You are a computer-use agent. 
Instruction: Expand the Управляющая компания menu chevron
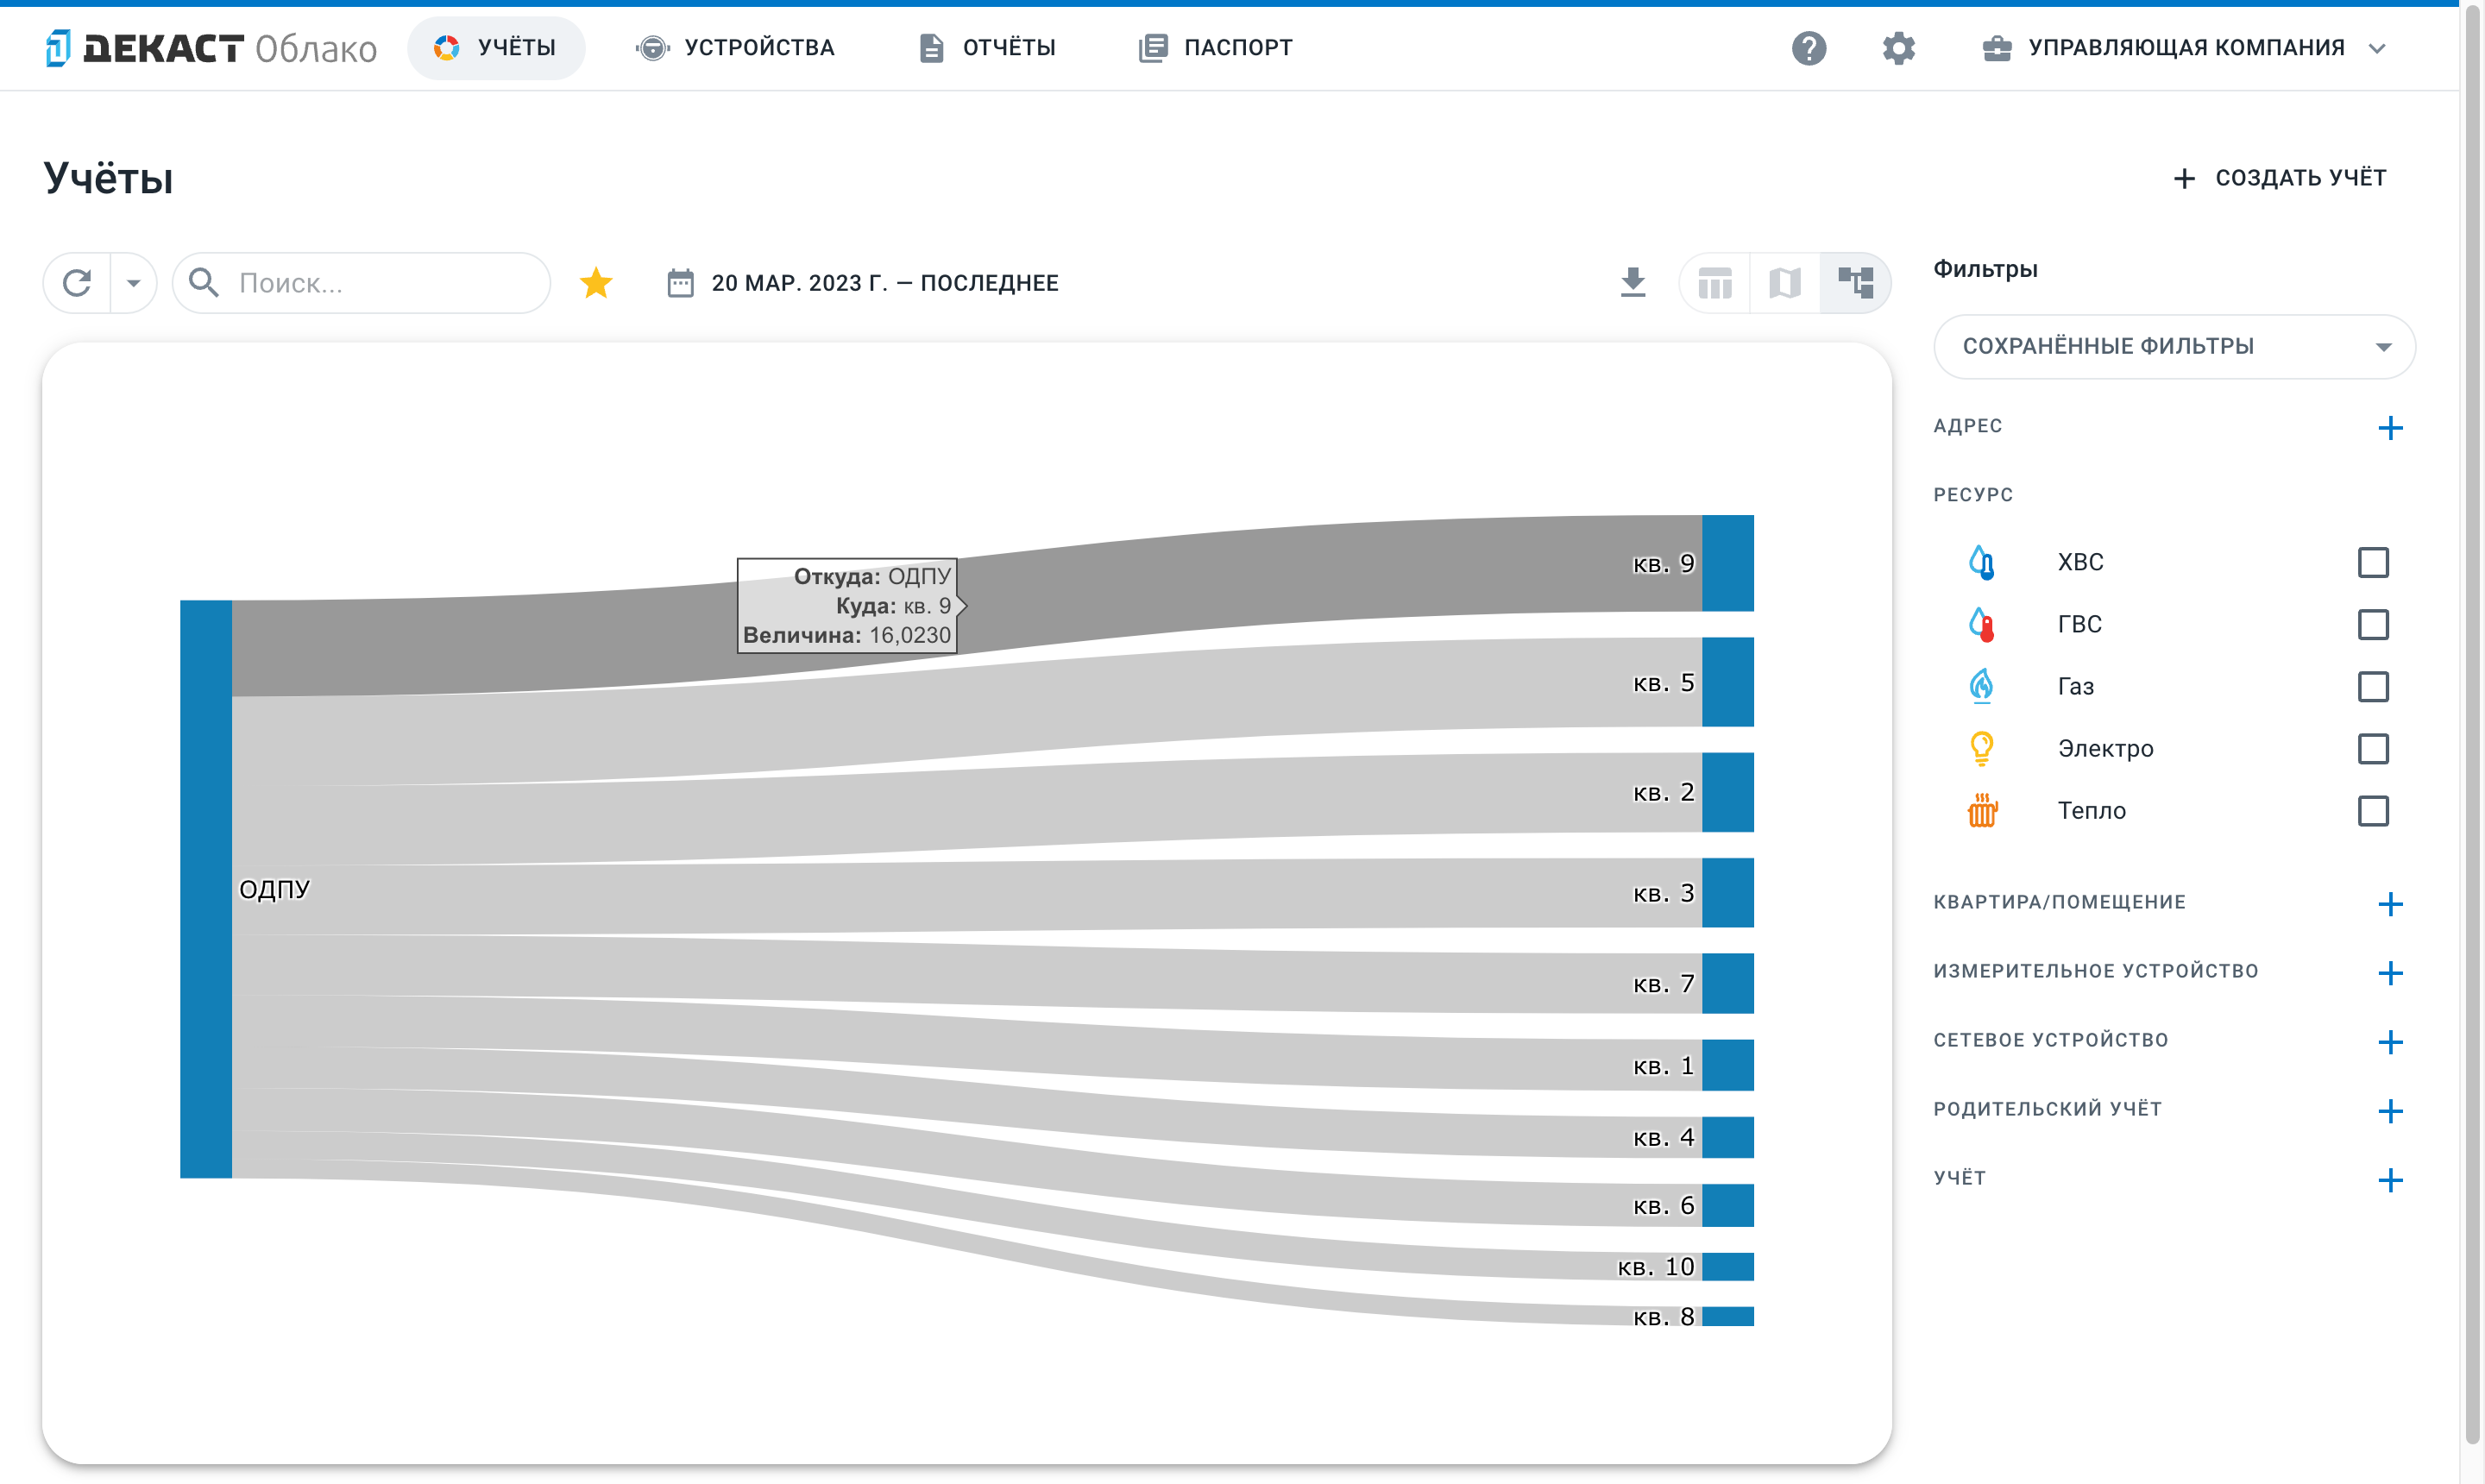coord(2377,48)
